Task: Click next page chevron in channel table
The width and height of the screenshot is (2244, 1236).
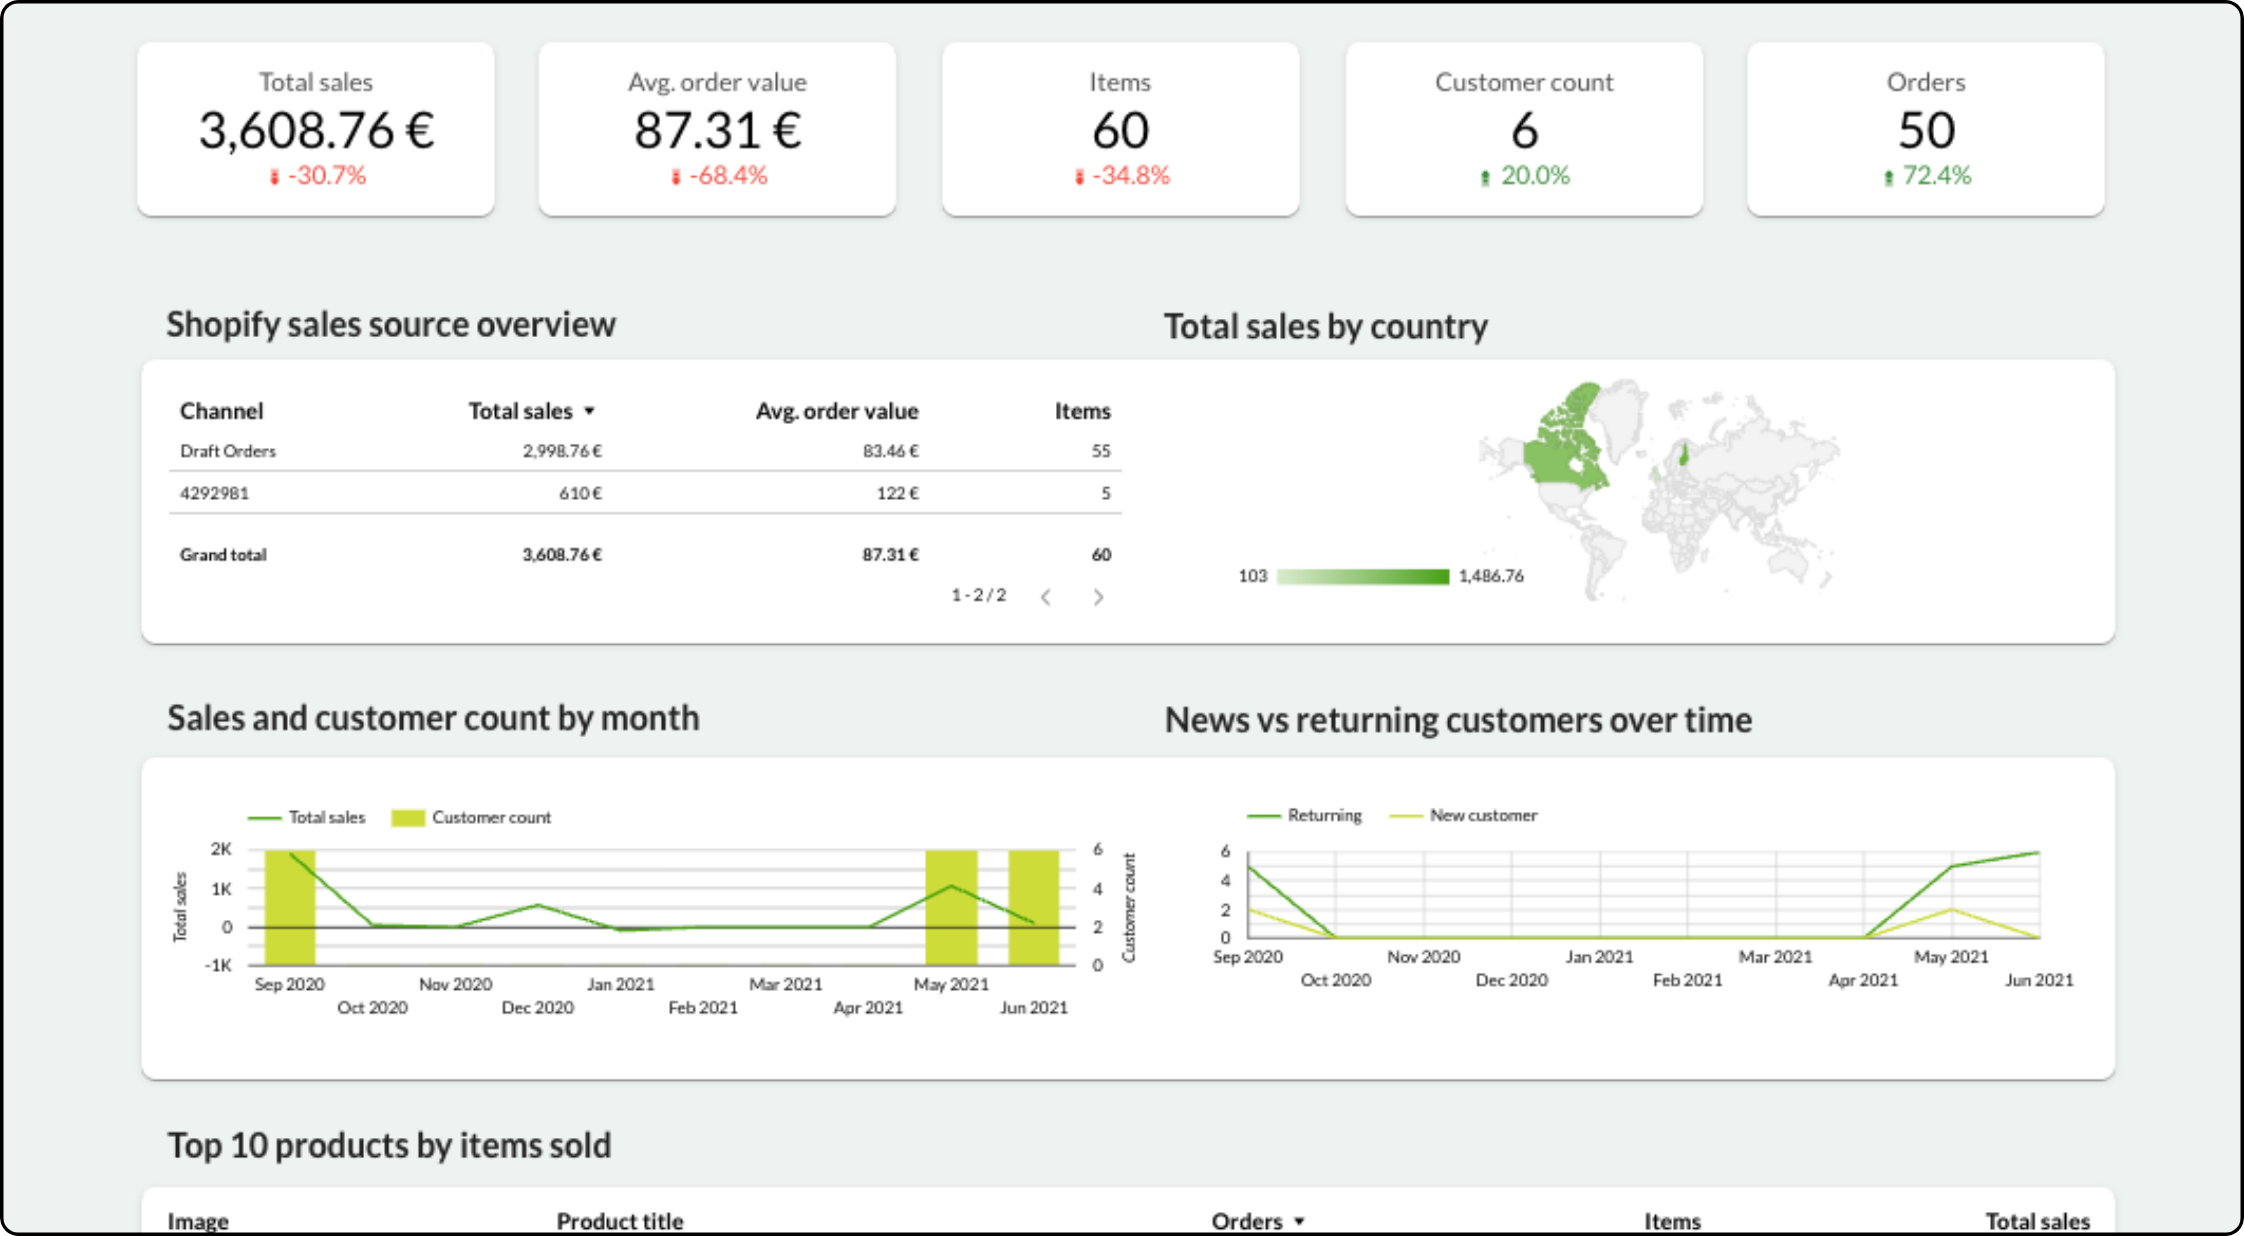Action: [1098, 597]
